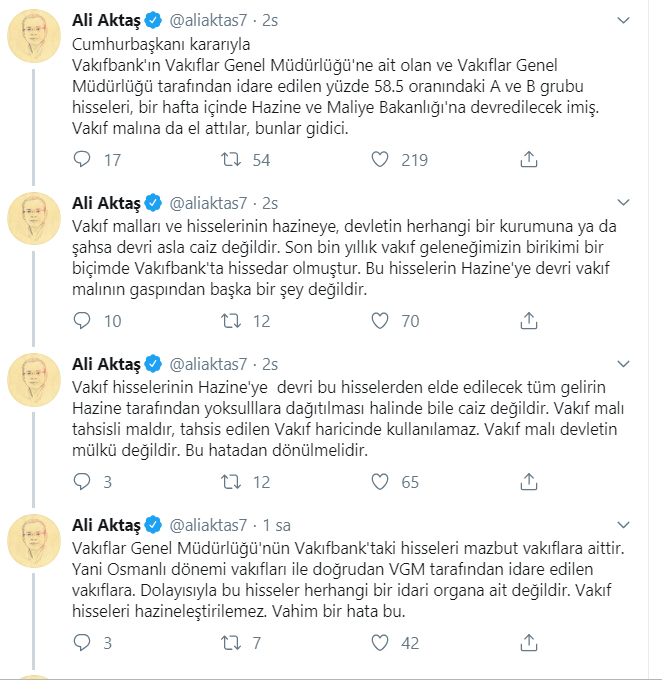Like the tweet with 219 likes
Image resolution: width=662 pixels, height=683 pixels.
point(380,160)
